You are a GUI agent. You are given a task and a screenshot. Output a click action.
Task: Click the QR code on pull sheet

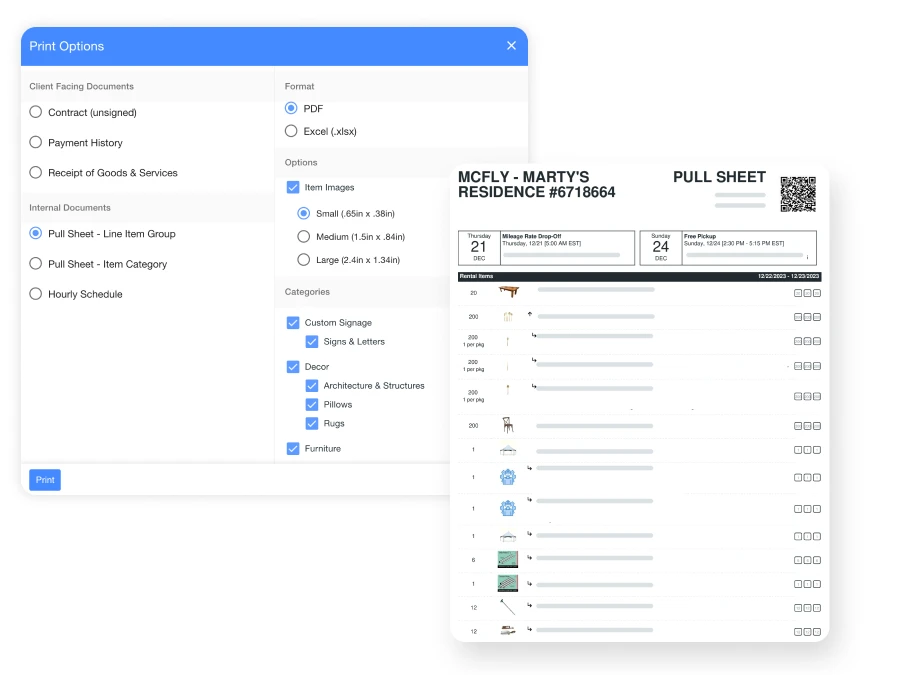tap(798, 194)
